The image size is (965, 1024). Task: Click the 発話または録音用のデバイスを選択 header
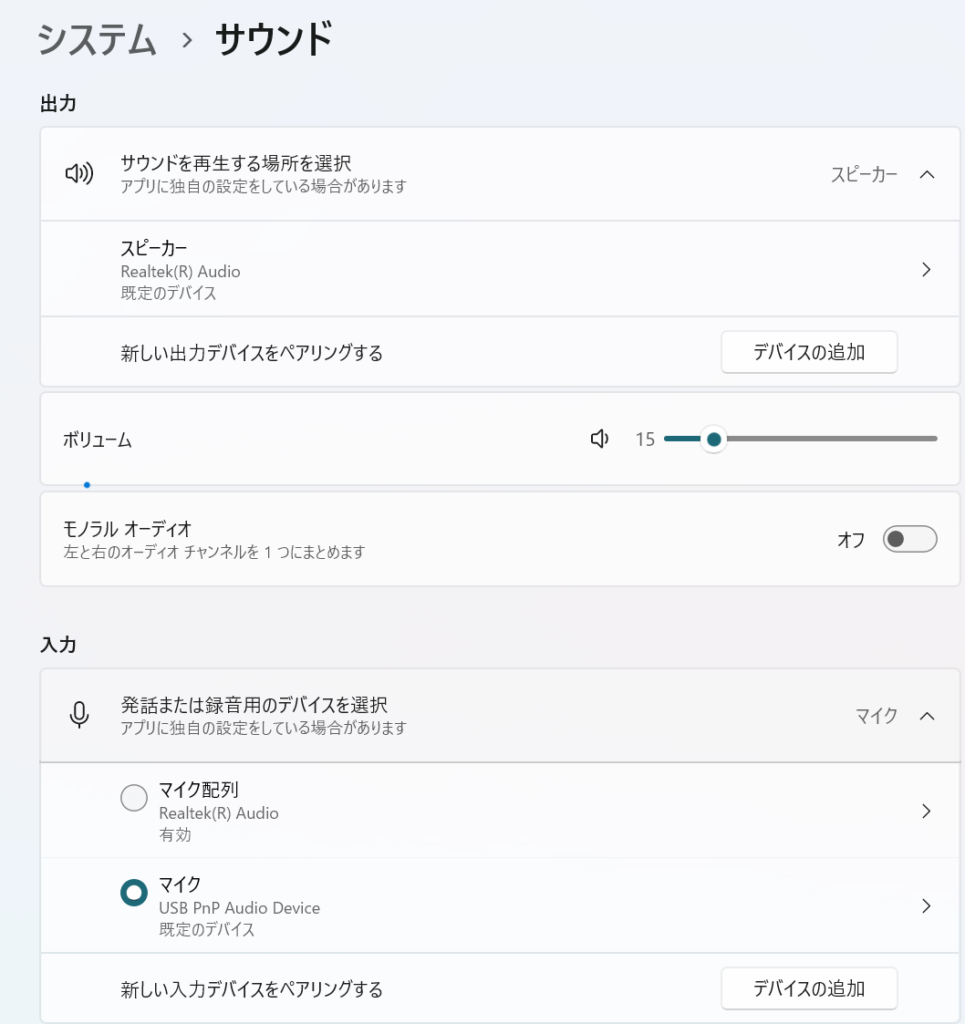pyautogui.click(x=254, y=715)
